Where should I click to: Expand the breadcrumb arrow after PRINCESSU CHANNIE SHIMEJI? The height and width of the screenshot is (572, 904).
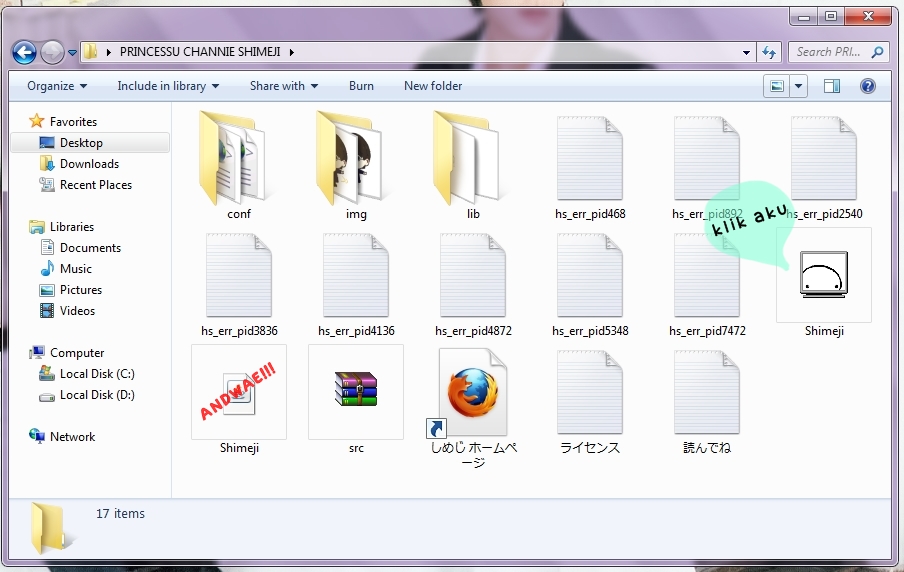(x=292, y=52)
